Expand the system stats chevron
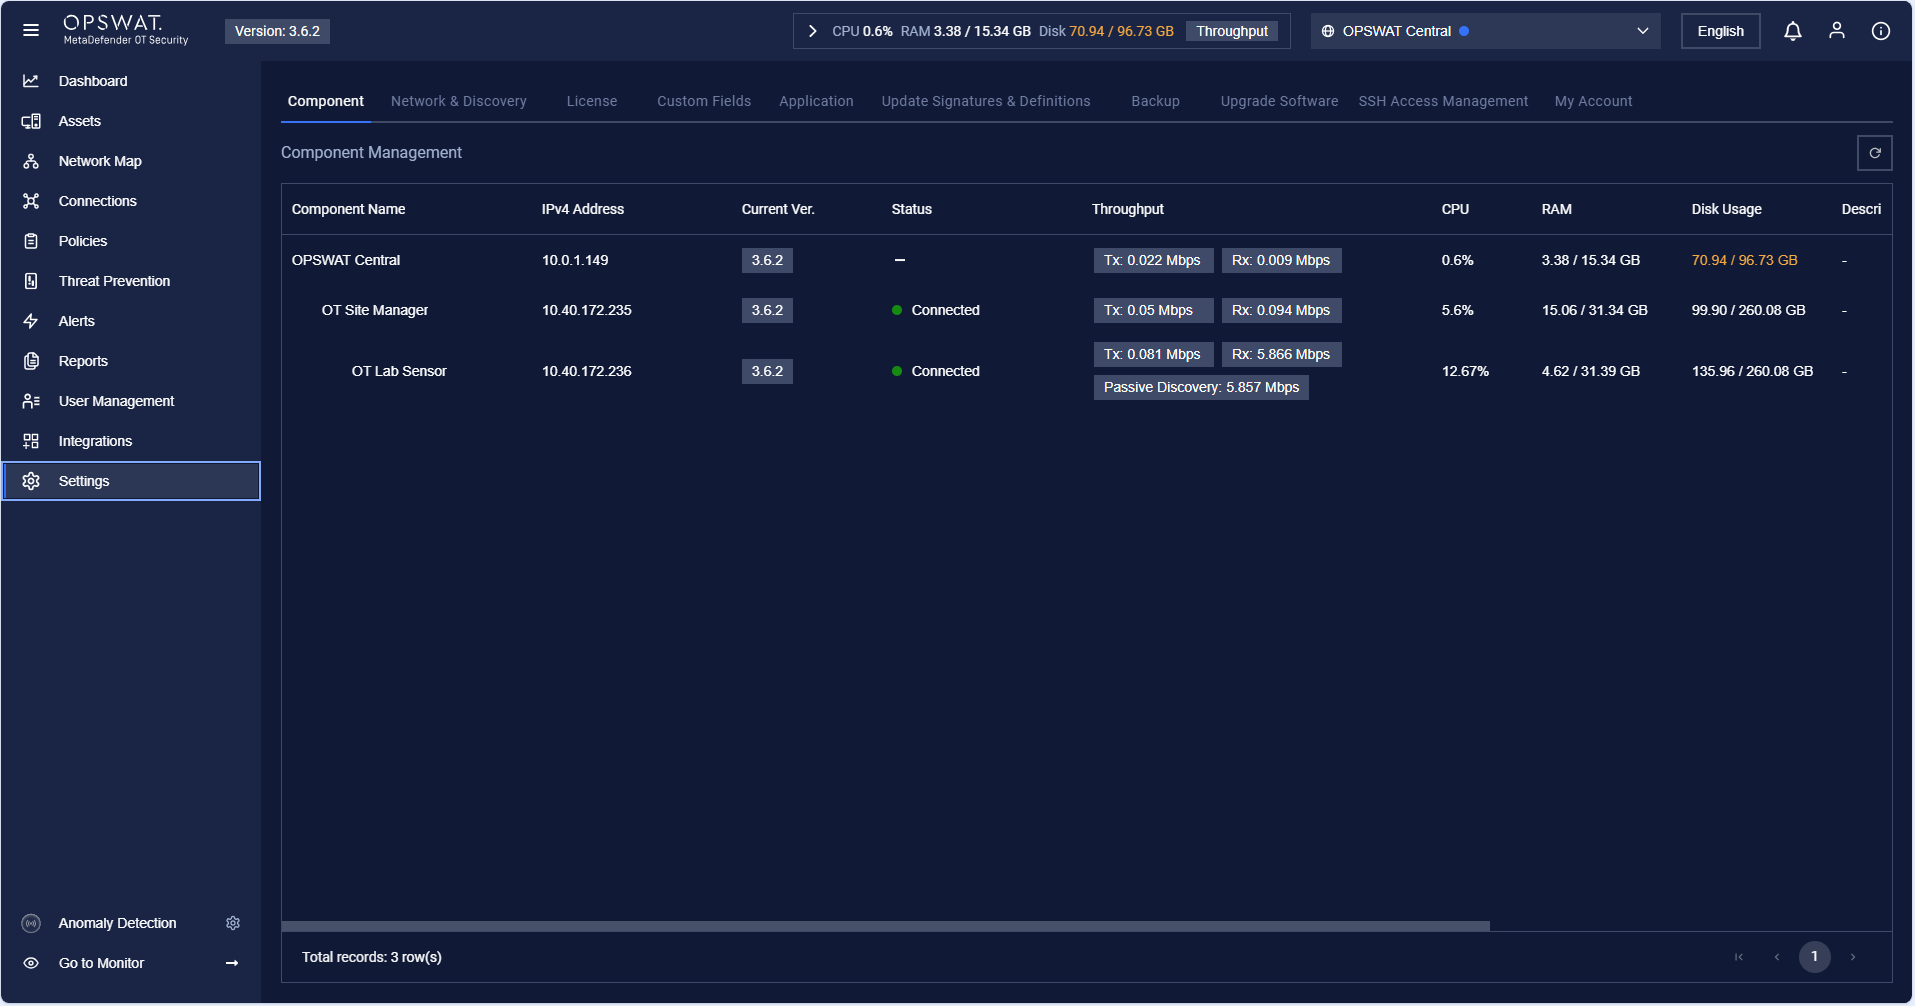This screenshot has height=1006, width=1915. point(813,31)
